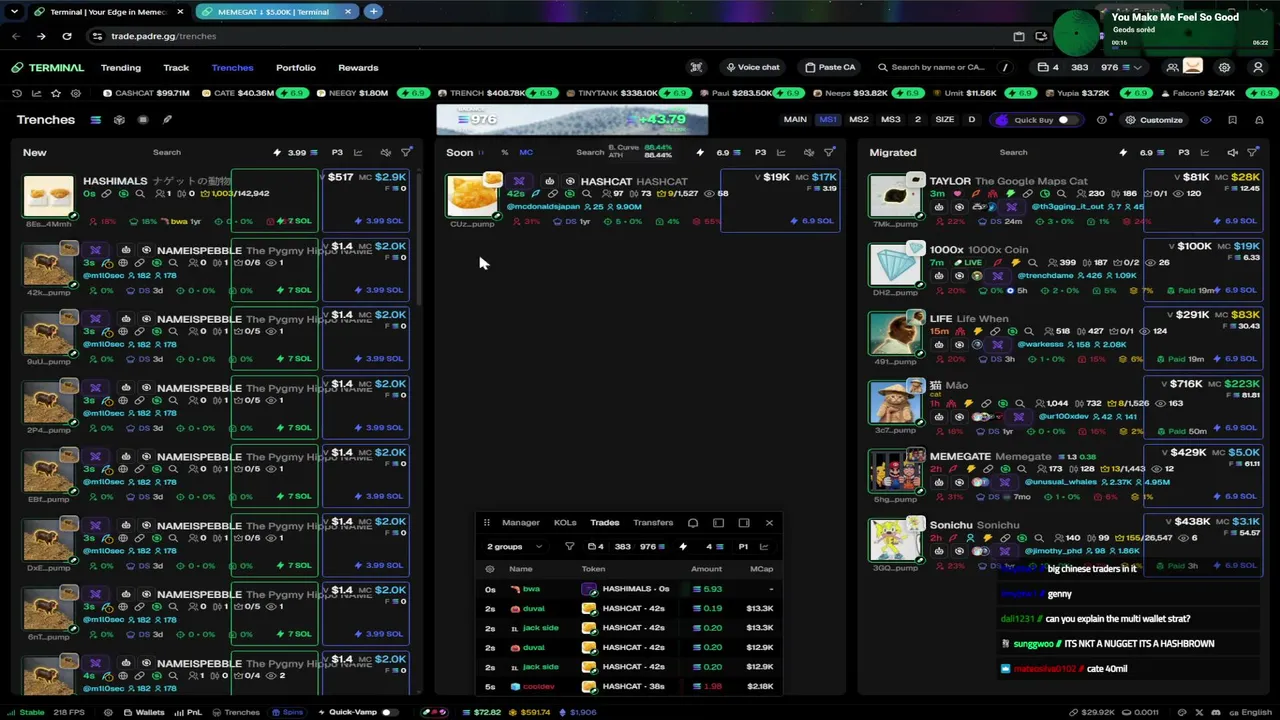Open the Trending tab
The image size is (1280, 720).
[121, 68]
